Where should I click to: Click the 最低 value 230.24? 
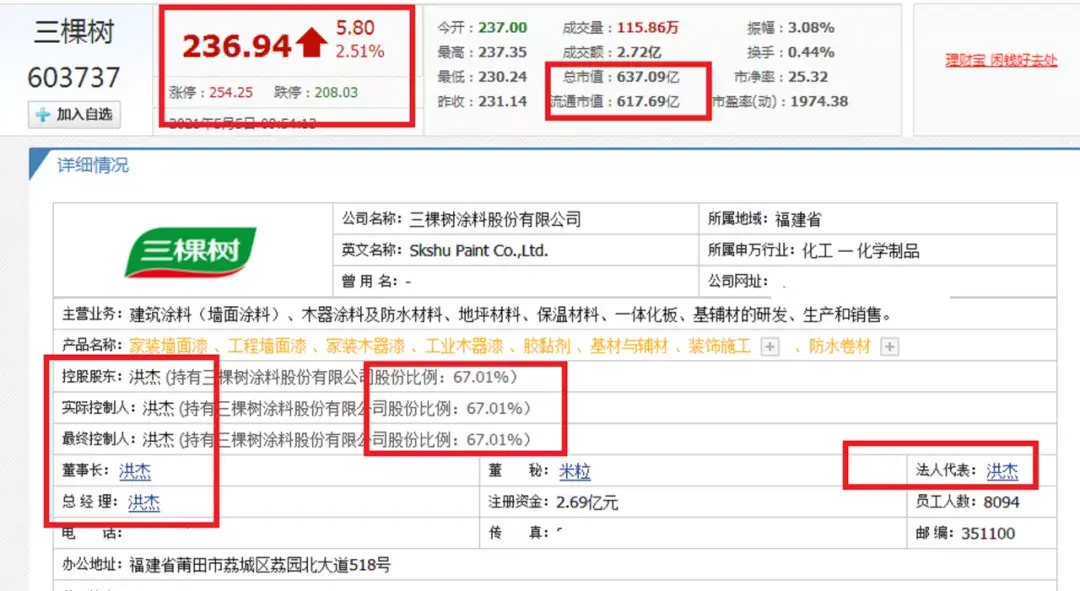tap(503, 77)
